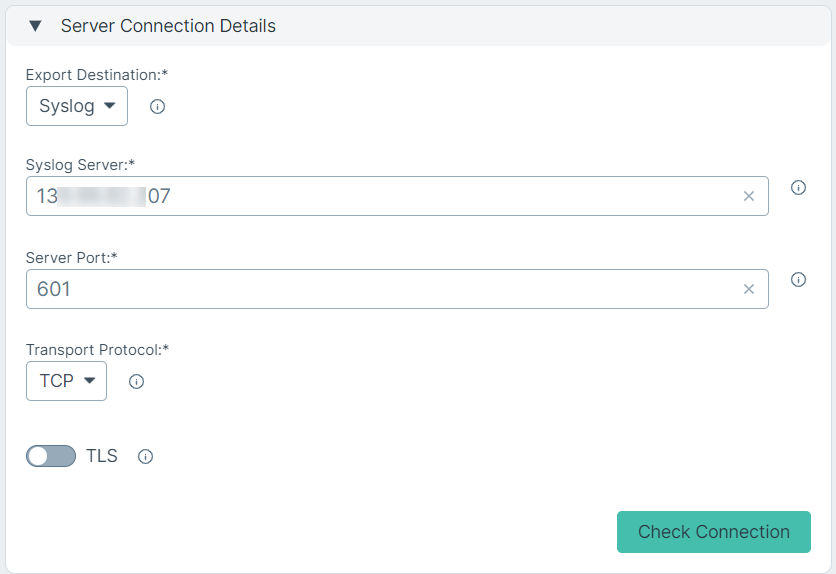The image size is (836, 574).
Task: Clear the Syslog Server field with X
Action: coord(749,196)
